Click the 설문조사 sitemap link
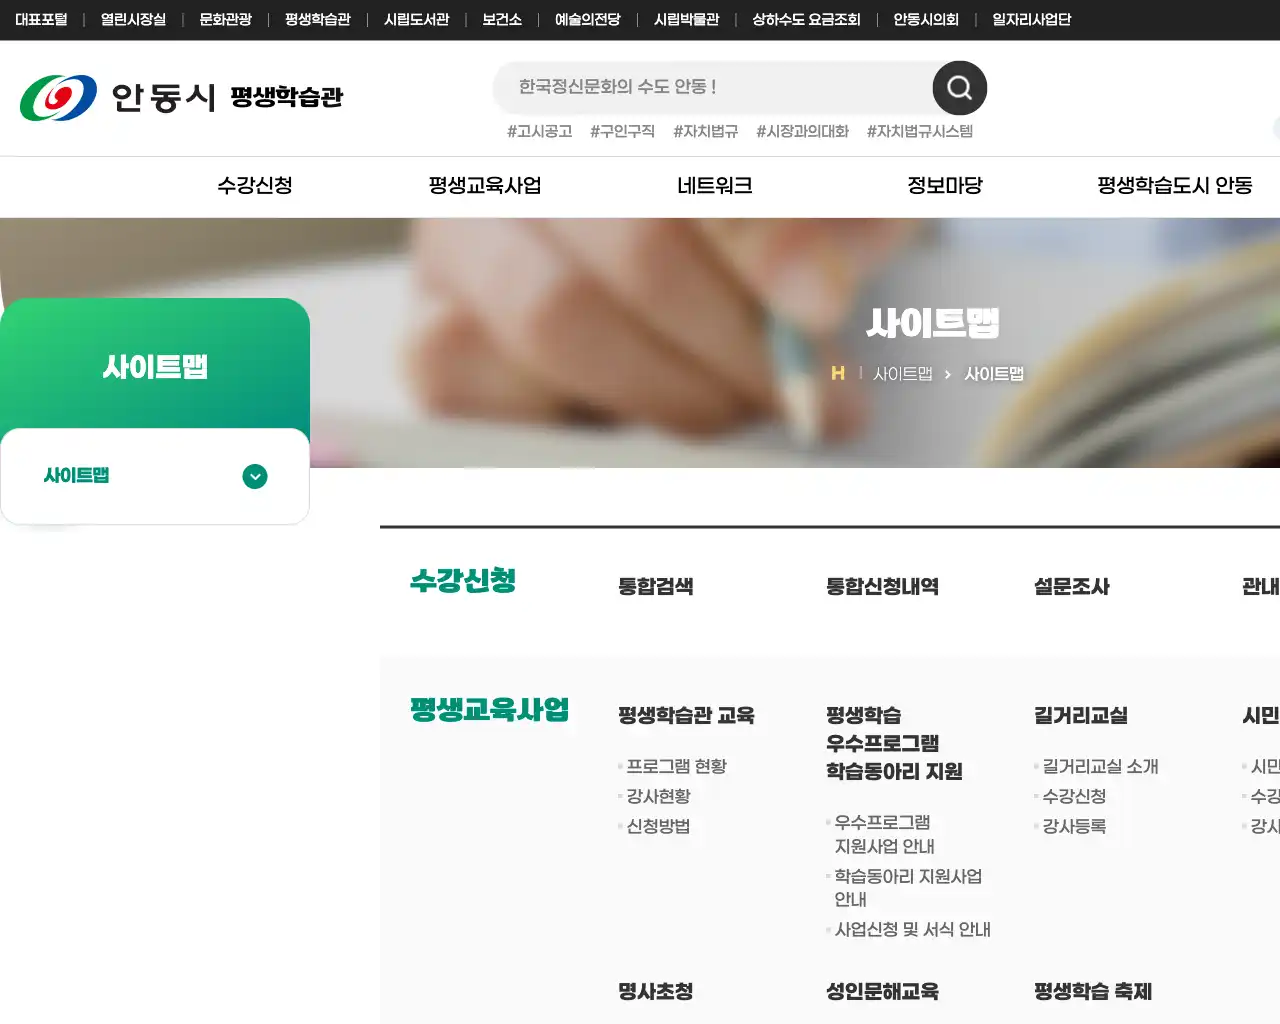 point(1072,587)
